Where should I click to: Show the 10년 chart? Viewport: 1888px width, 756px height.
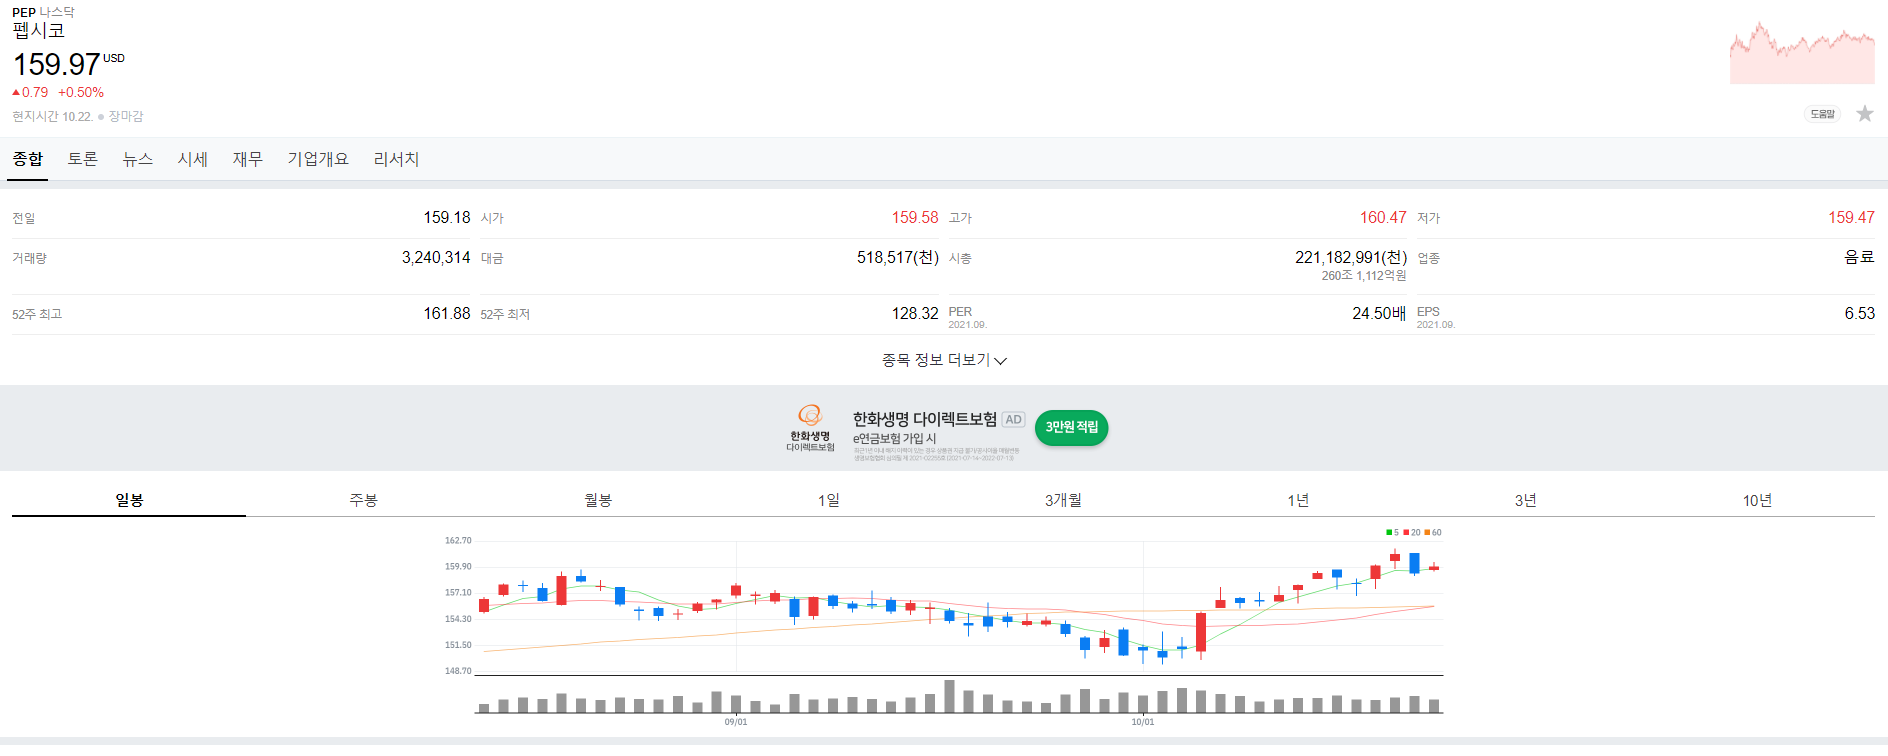point(1757,500)
